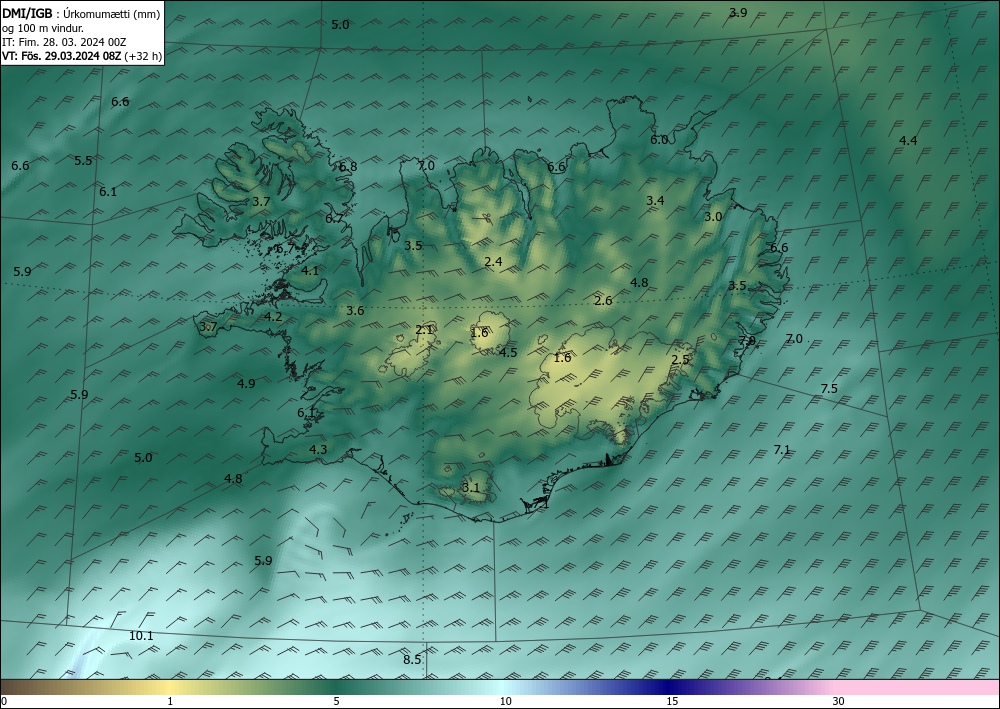This screenshot has width=1000, height=709.
Task: Select the 3.6 value label
Action: (355, 311)
